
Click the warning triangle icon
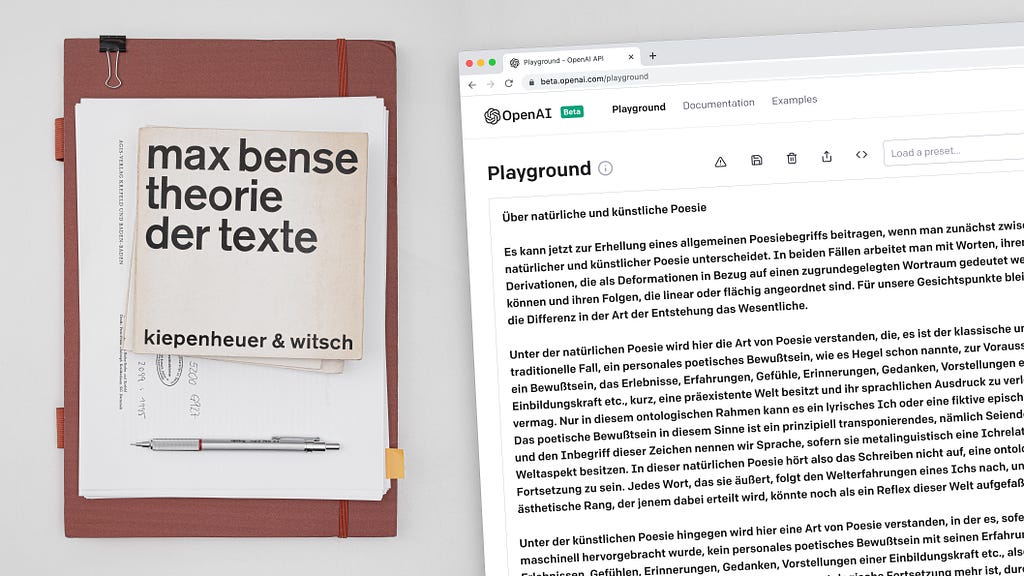[720, 162]
